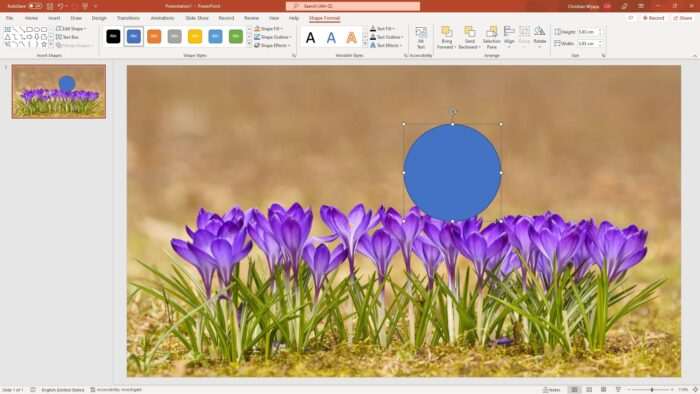Apply the green shape style
This screenshot has height=394, width=700.
click(x=236, y=37)
